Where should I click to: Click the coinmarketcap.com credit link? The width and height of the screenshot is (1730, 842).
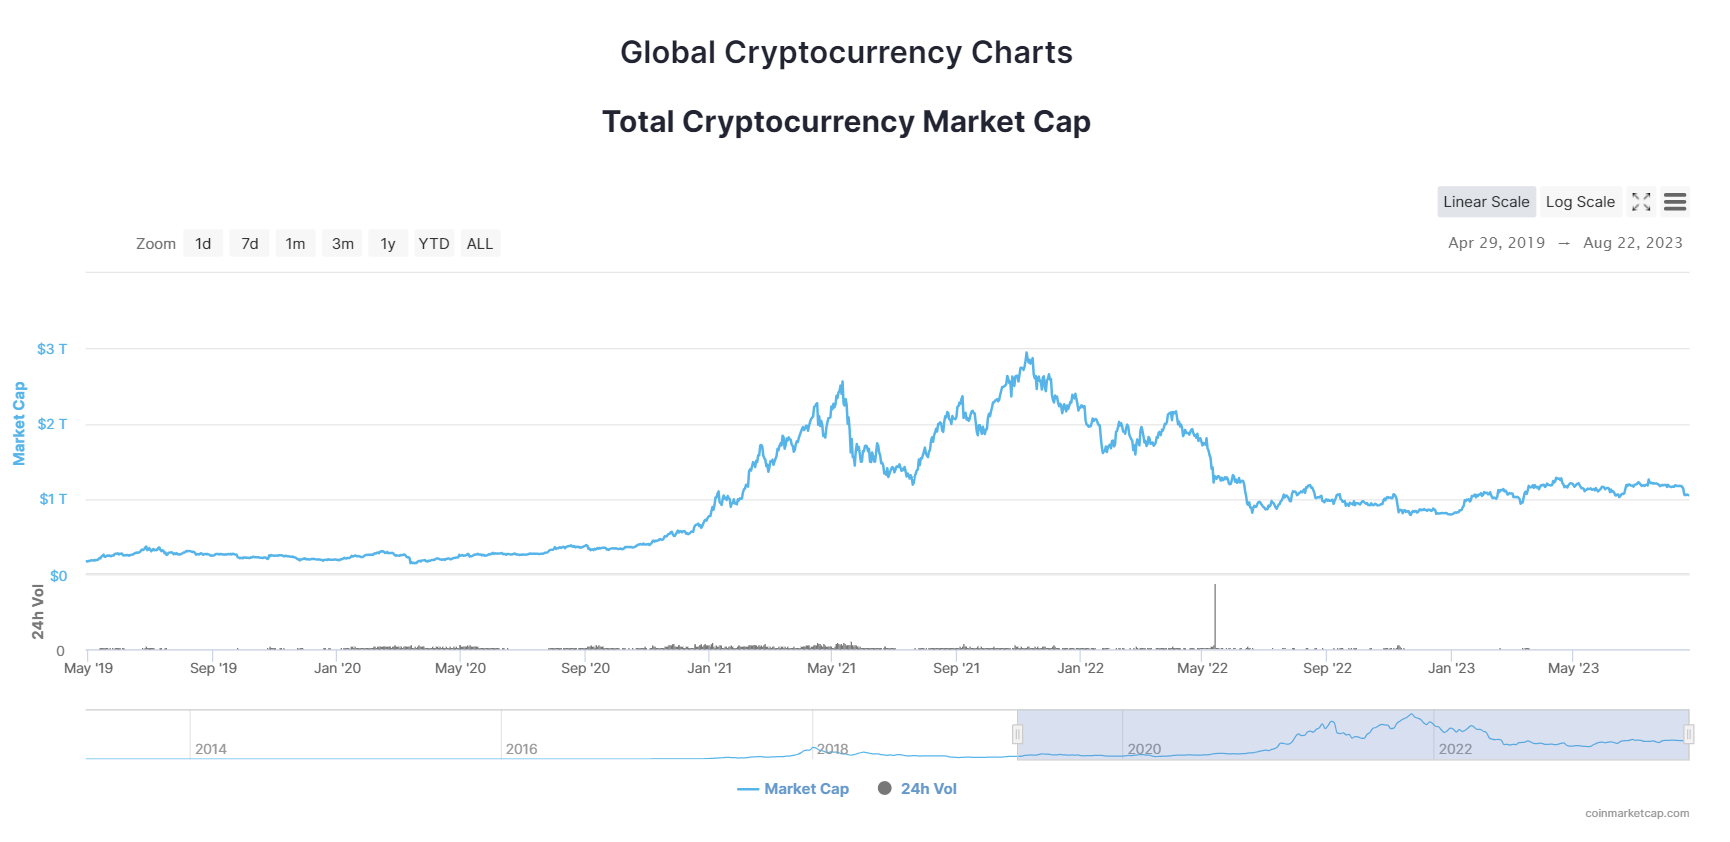click(x=1637, y=813)
